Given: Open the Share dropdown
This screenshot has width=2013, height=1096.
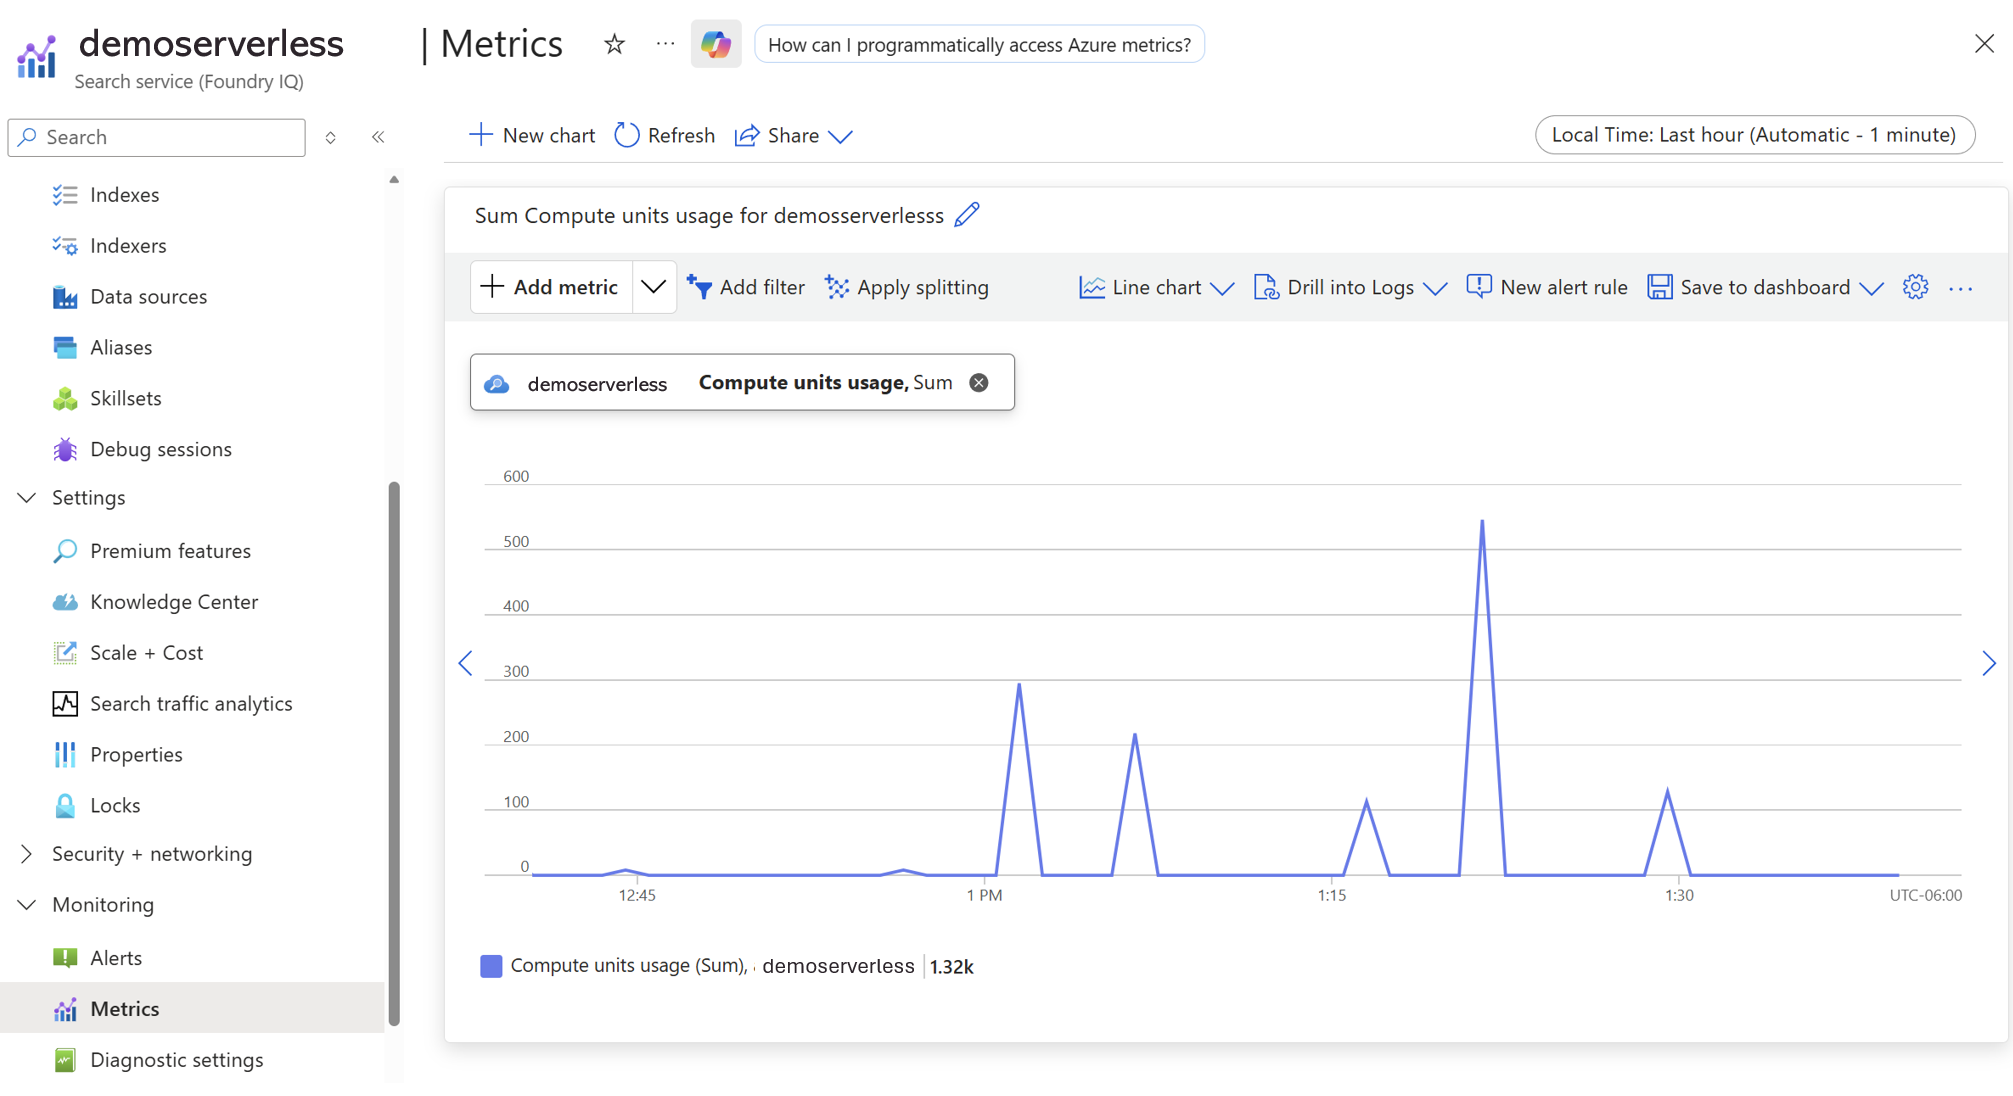Looking at the screenshot, I should click(794, 135).
